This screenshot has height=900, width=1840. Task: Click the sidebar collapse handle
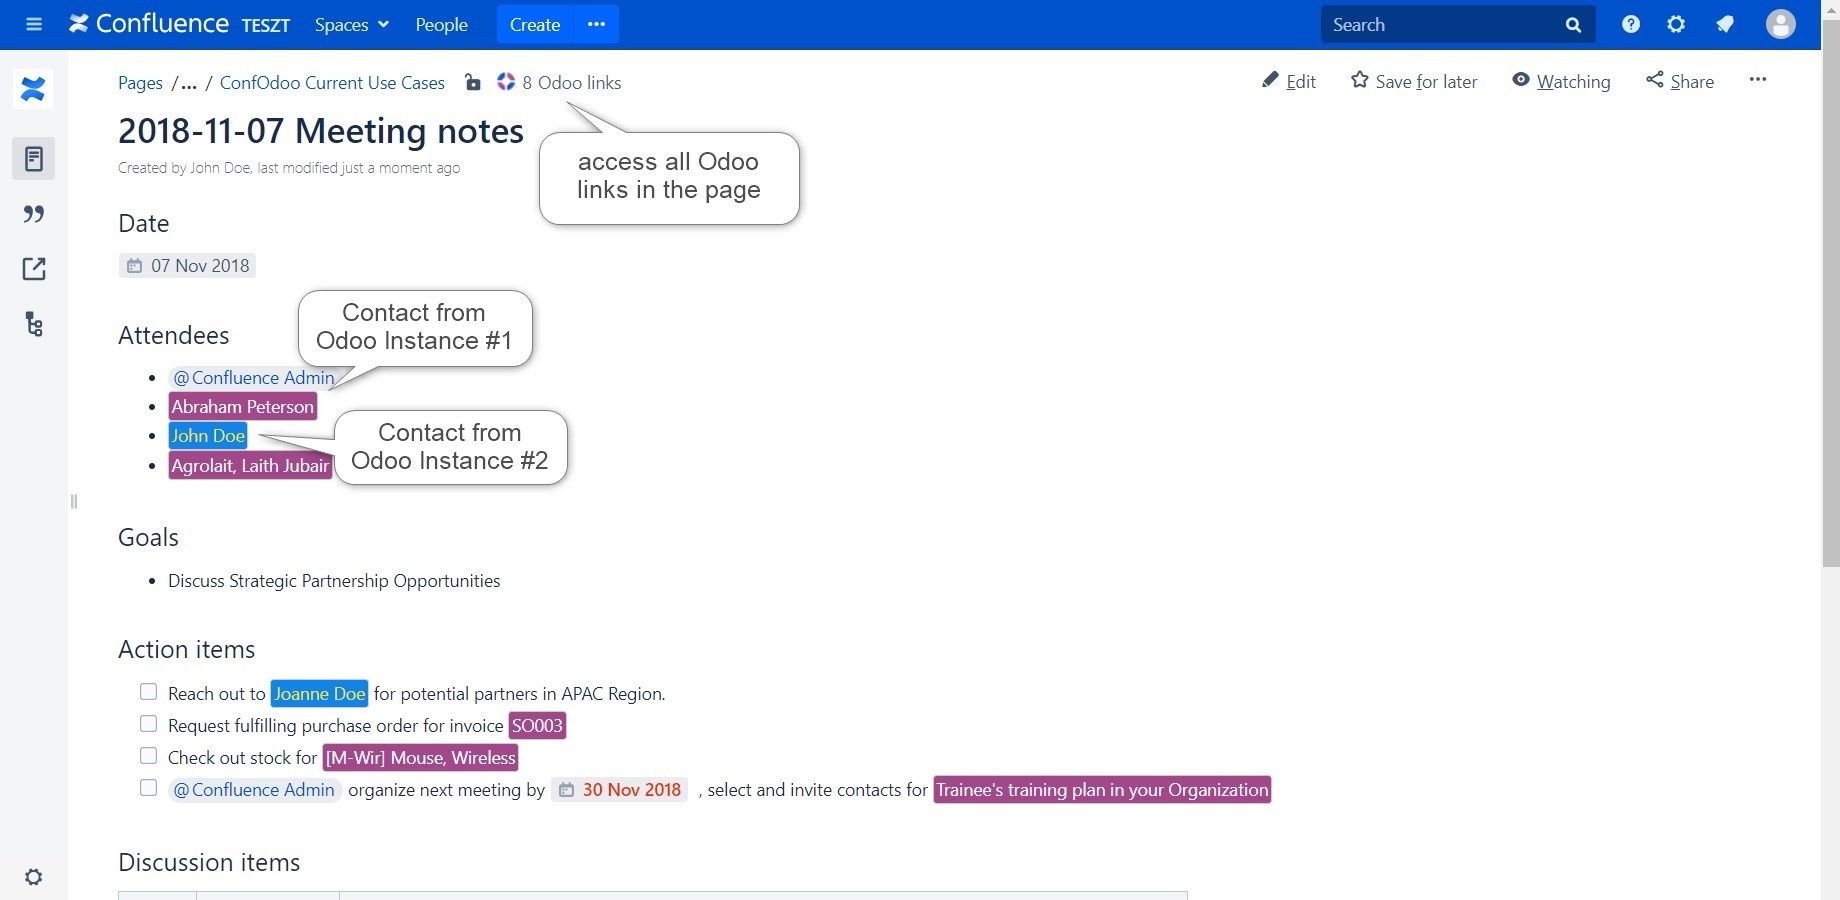tap(73, 501)
